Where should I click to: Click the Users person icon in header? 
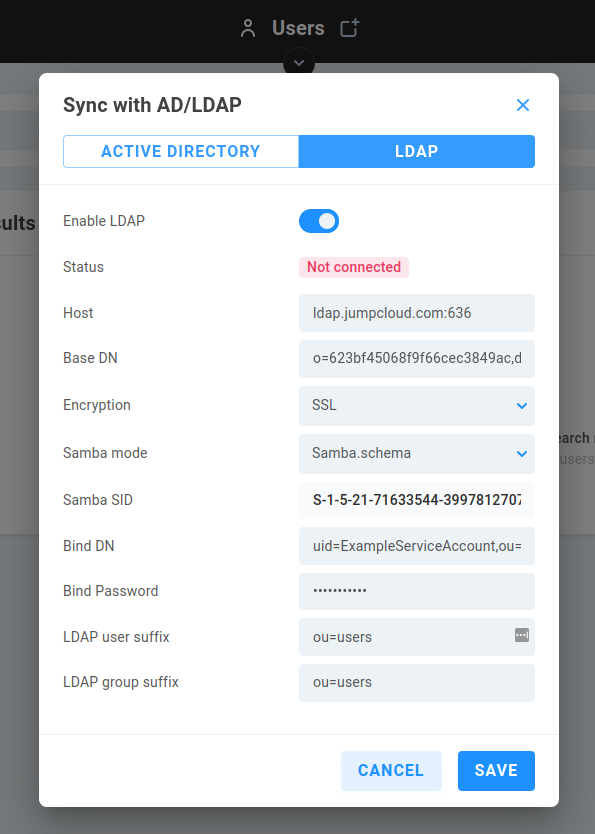[x=248, y=28]
